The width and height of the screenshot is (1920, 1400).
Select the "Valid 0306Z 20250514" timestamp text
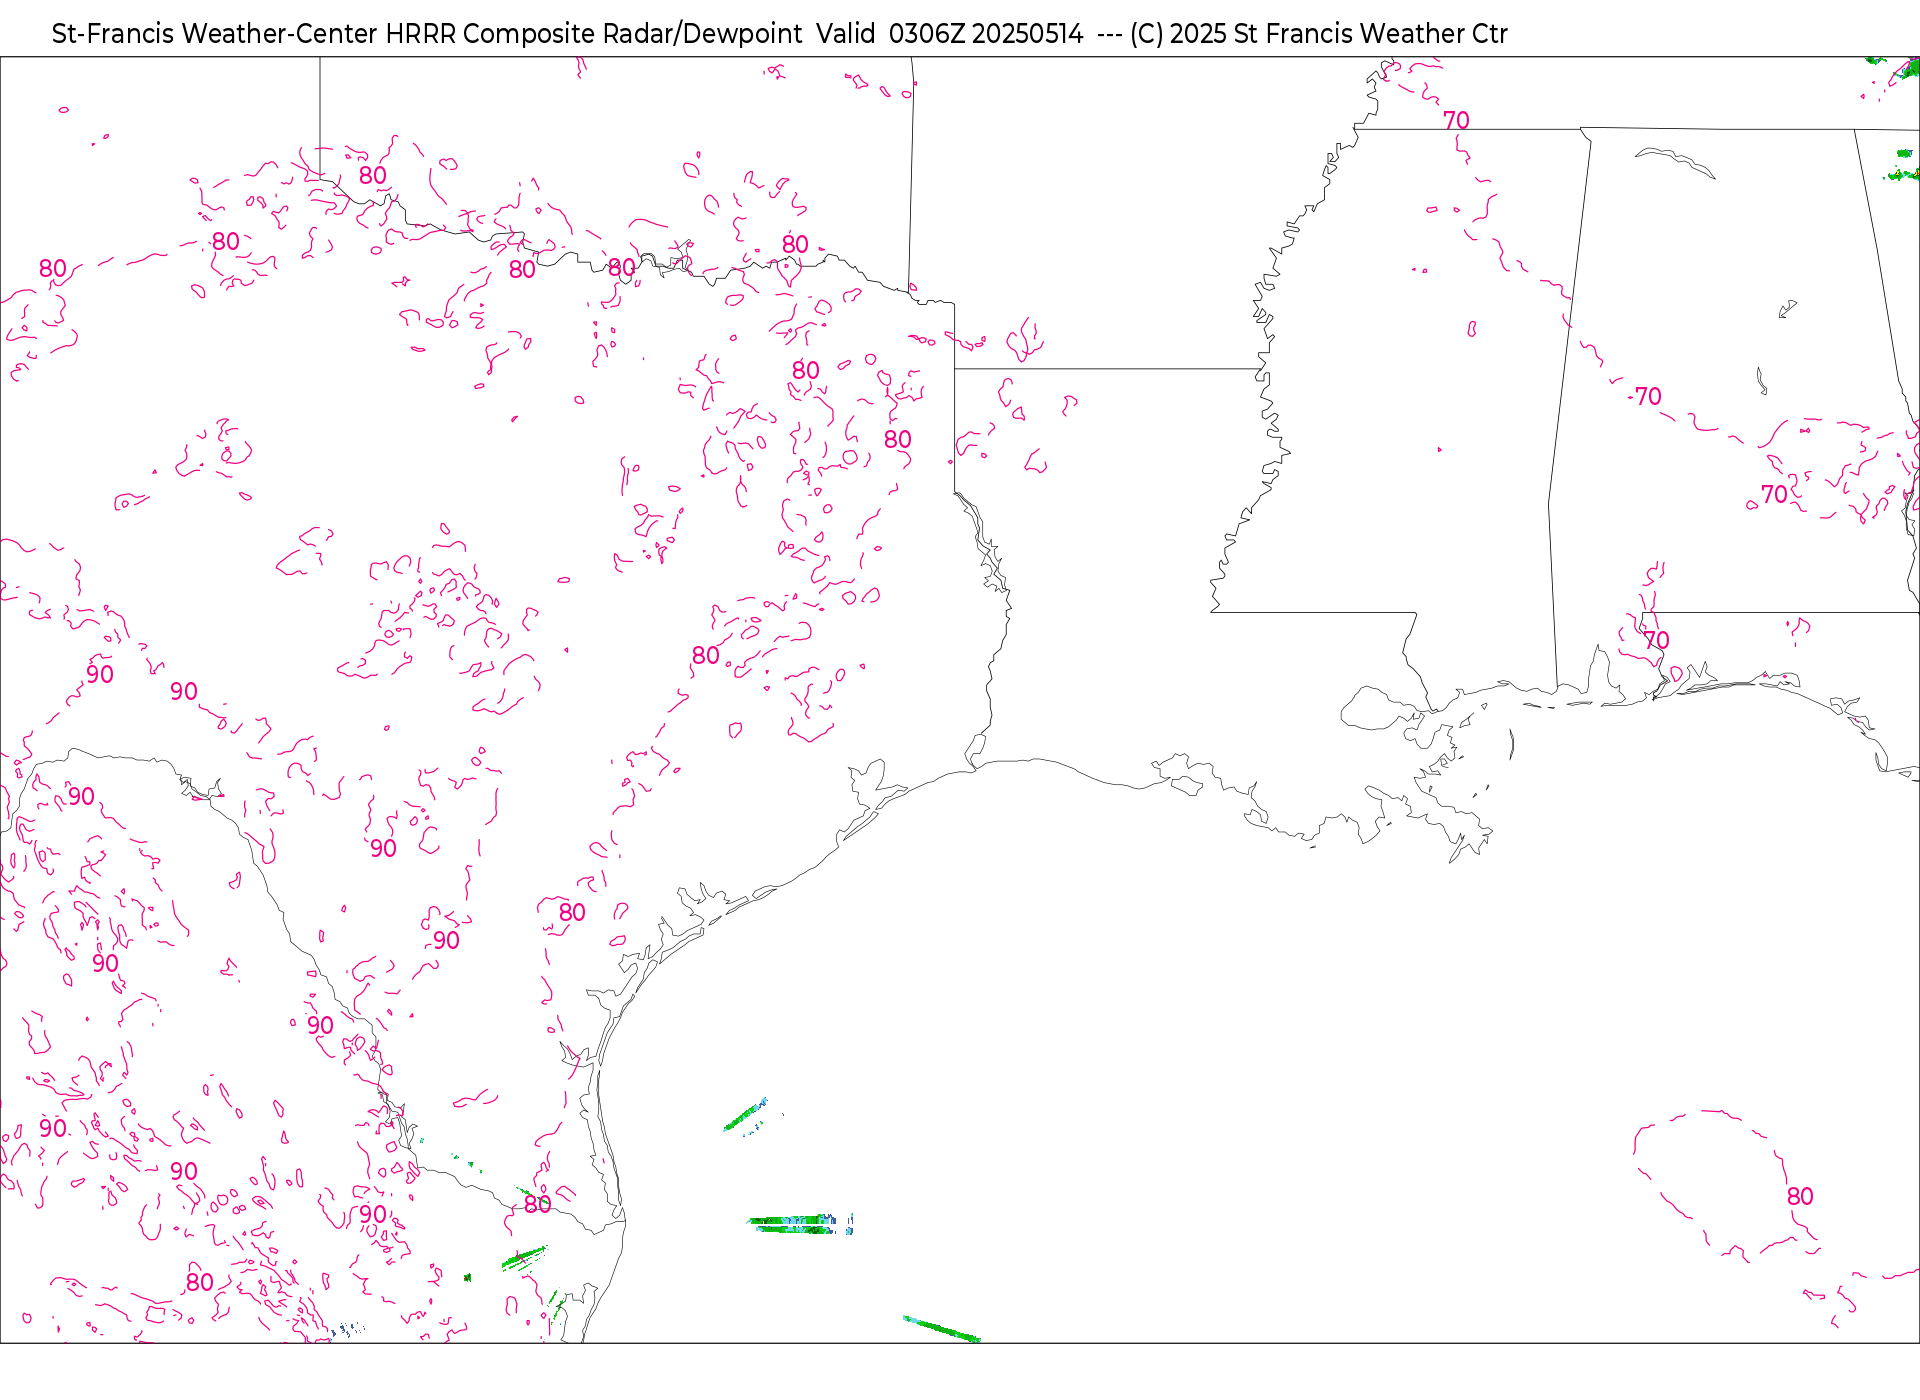[949, 34]
